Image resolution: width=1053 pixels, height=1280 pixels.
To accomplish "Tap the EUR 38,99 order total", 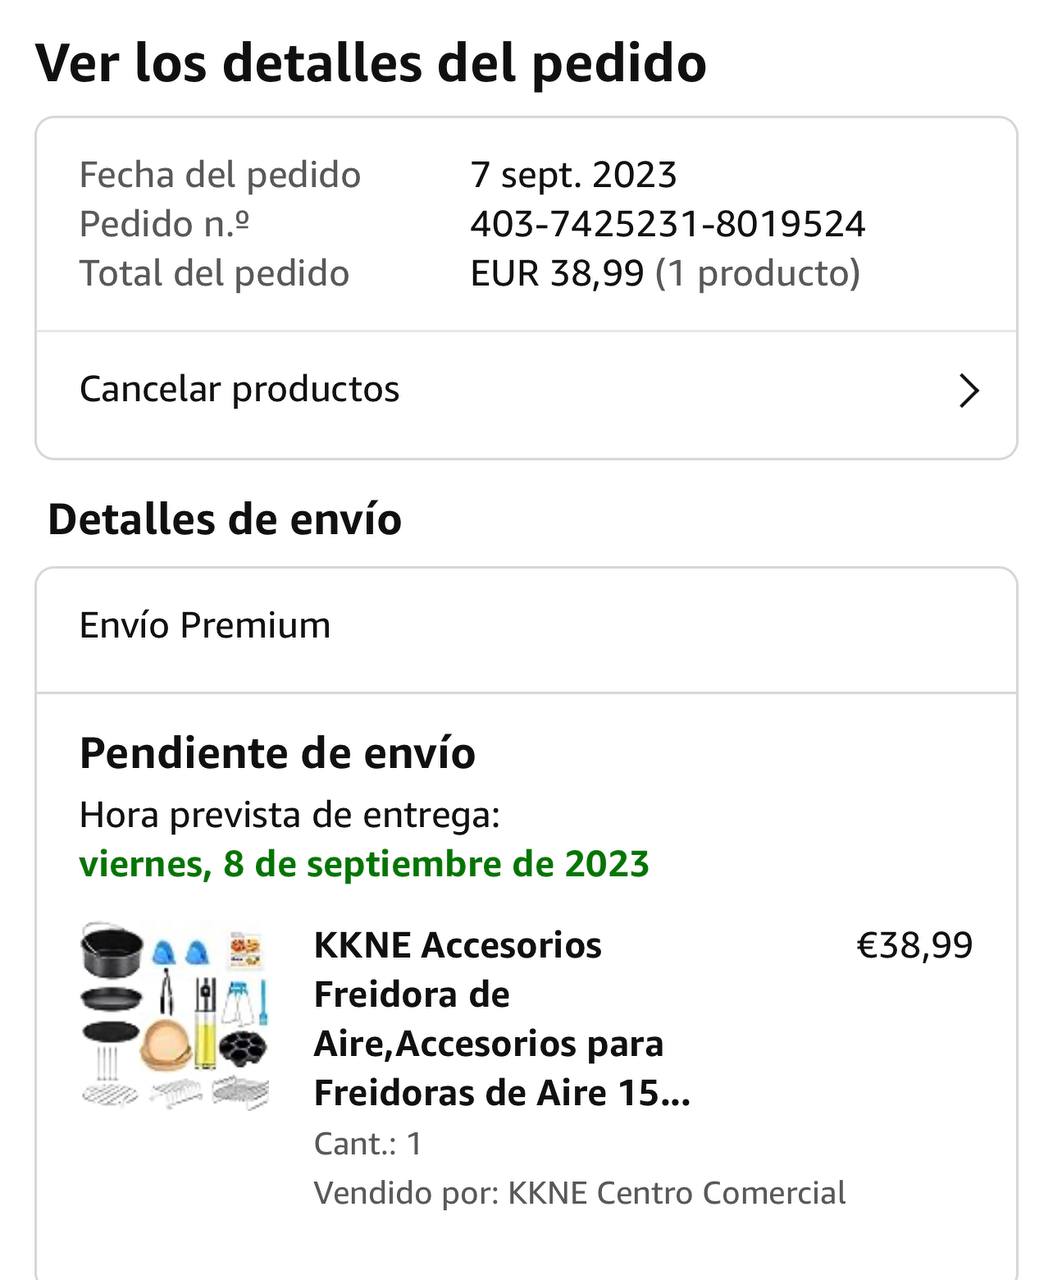I will coord(557,273).
